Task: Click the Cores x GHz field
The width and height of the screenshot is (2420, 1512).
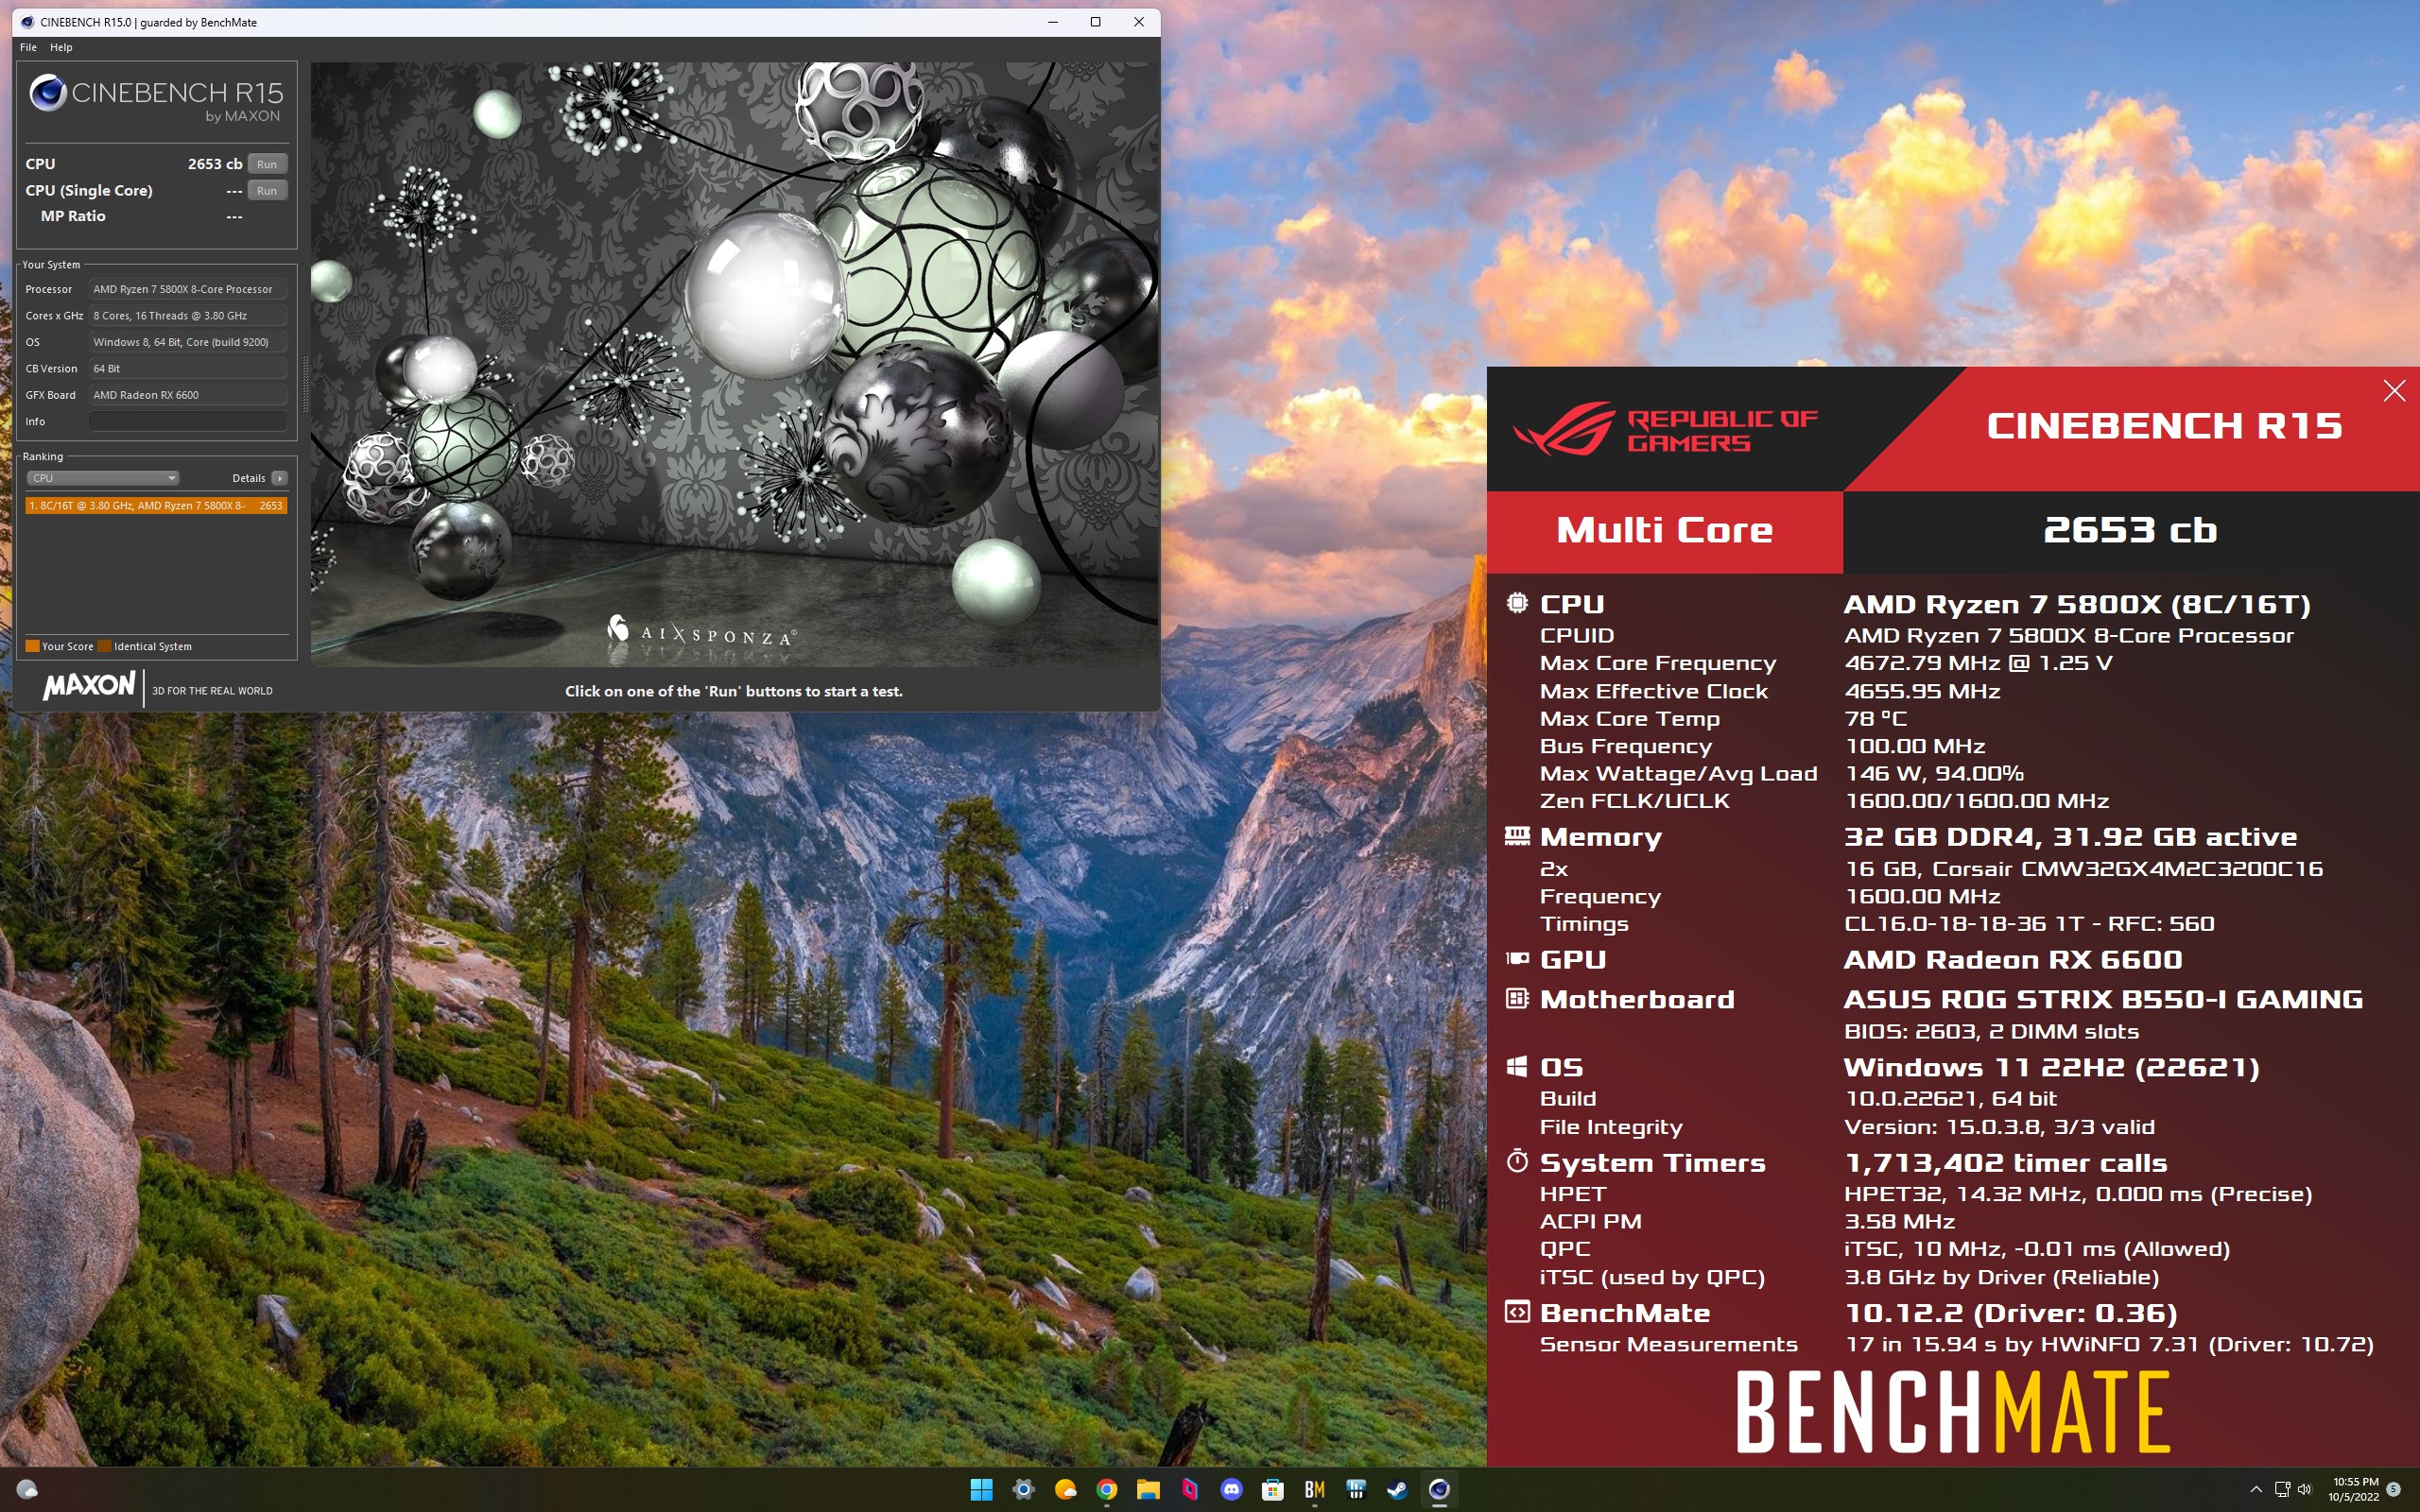Action: pos(188,316)
